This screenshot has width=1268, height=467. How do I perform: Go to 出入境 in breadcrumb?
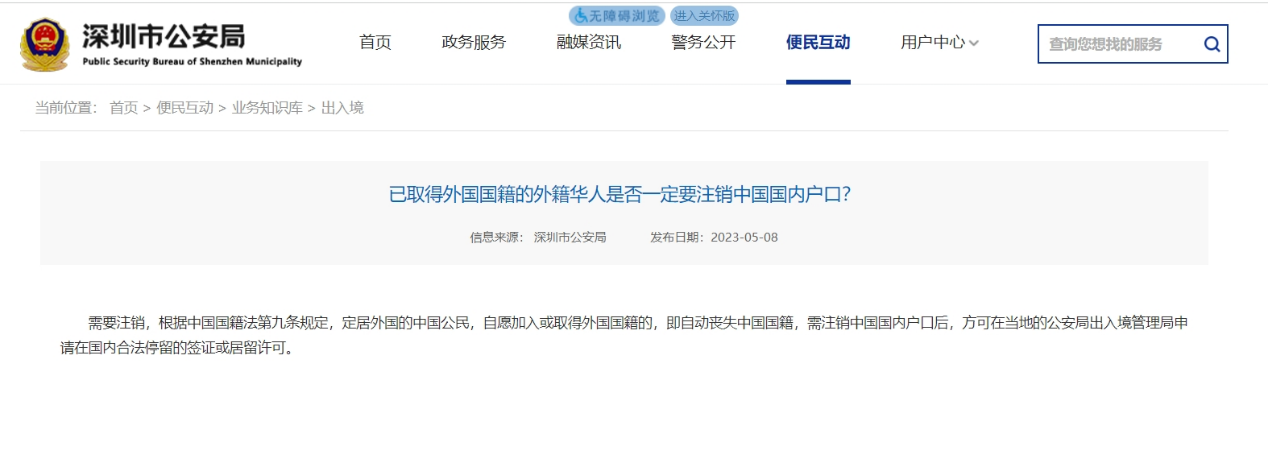[x=342, y=108]
